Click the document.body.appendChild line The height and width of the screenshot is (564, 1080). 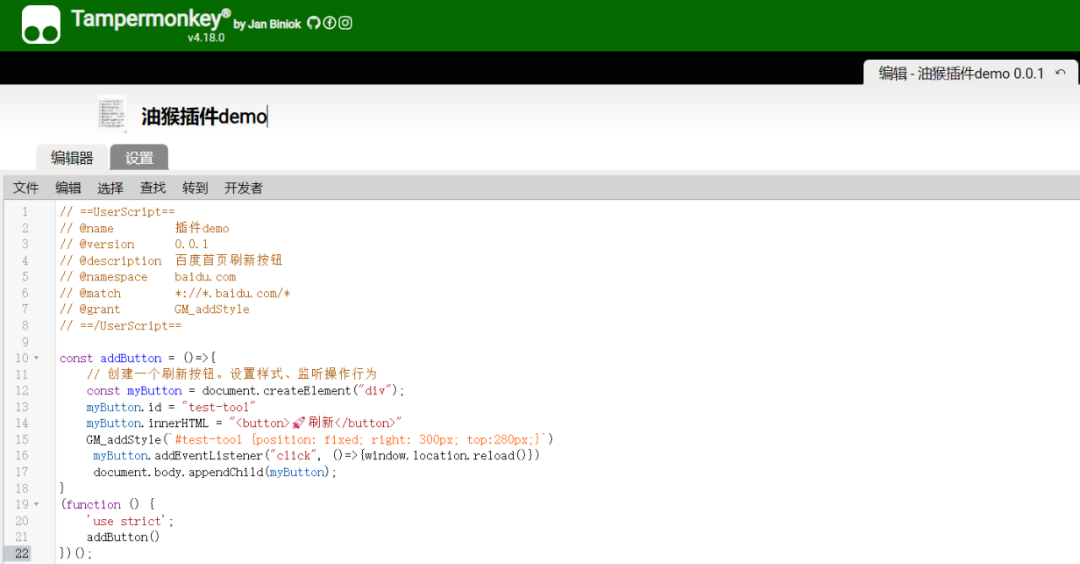point(215,472)
